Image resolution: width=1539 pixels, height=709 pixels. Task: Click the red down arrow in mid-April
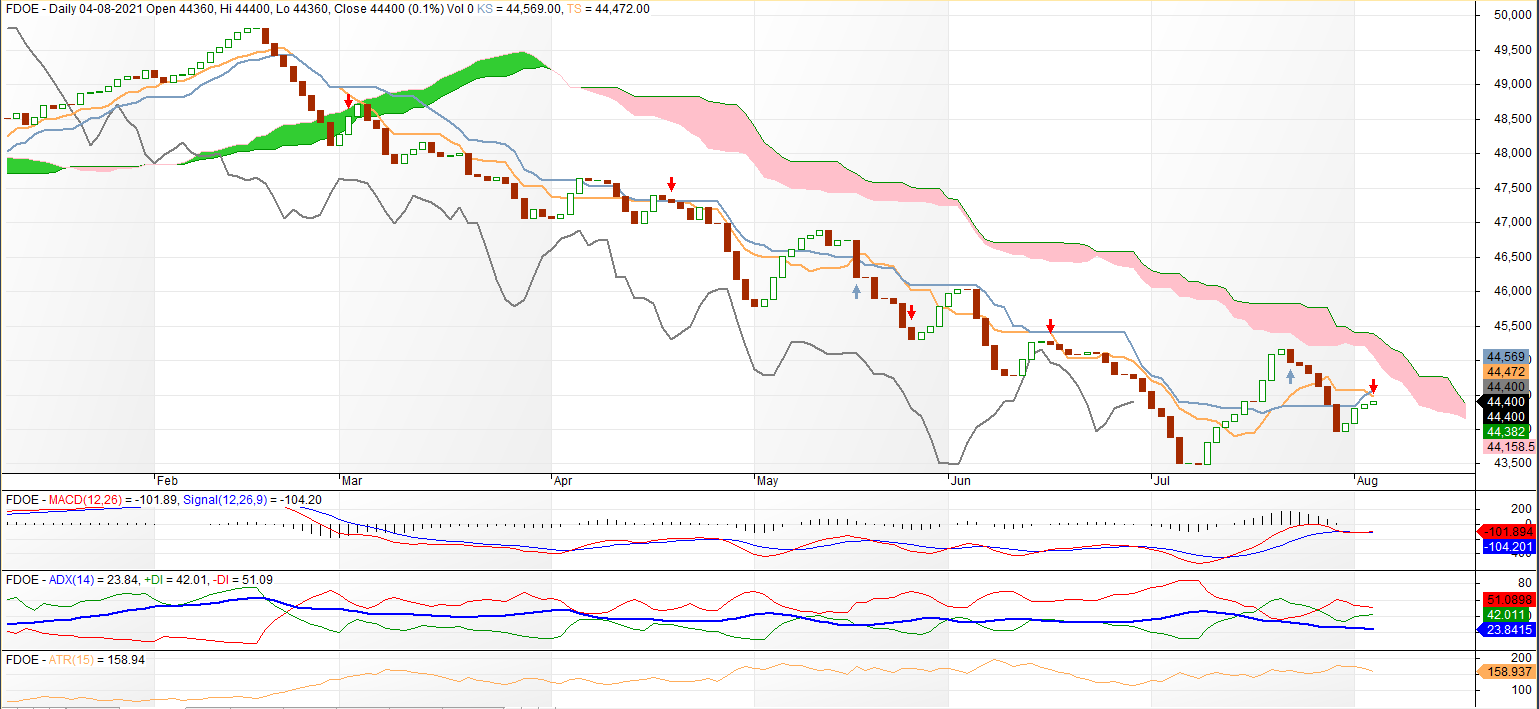pyautogui.click(x=672, y=184)
